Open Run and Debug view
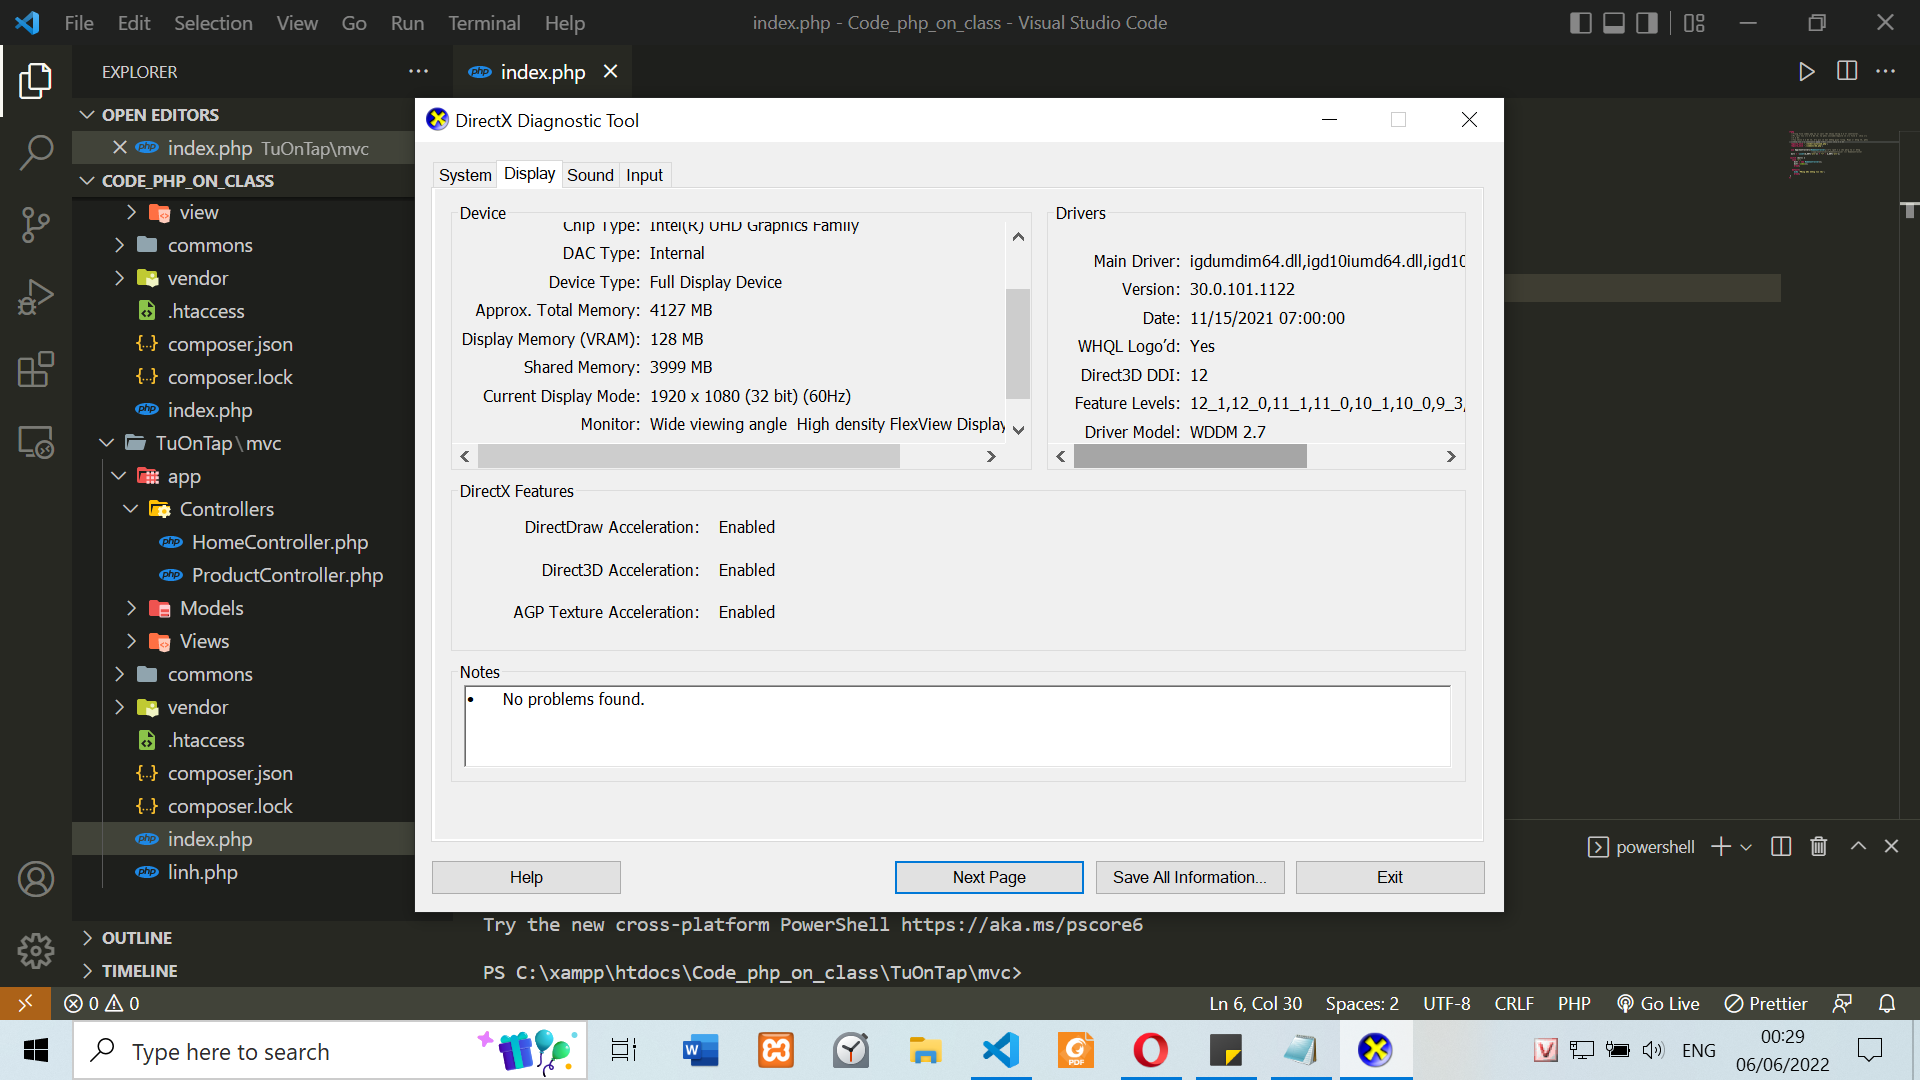 click(x=36, y=297)
